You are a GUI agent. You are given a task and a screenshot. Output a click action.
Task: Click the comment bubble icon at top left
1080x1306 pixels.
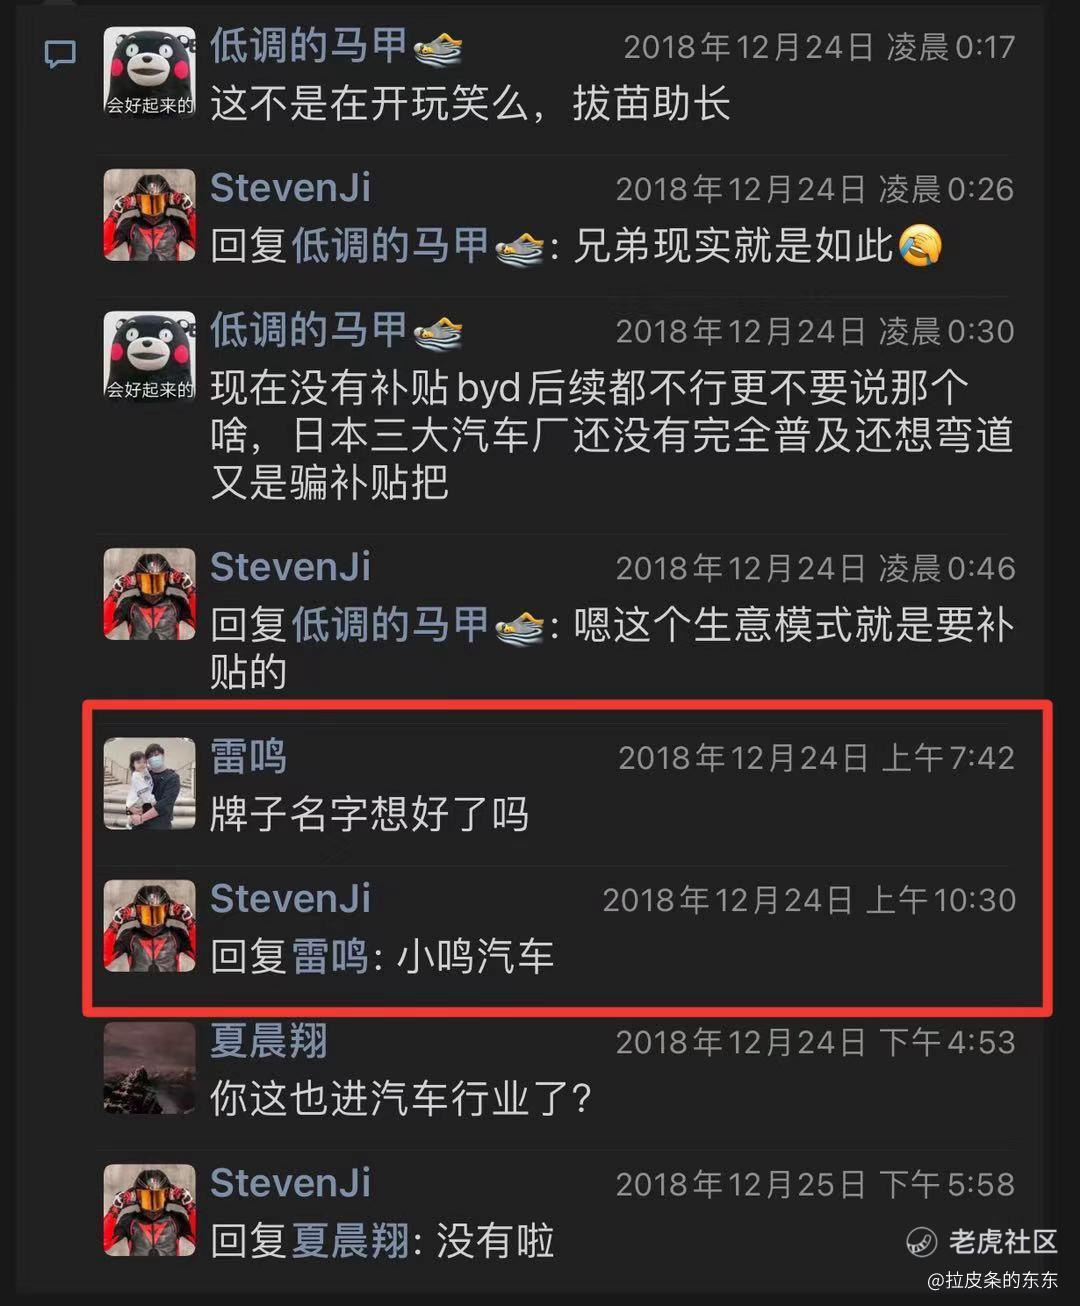60,54
